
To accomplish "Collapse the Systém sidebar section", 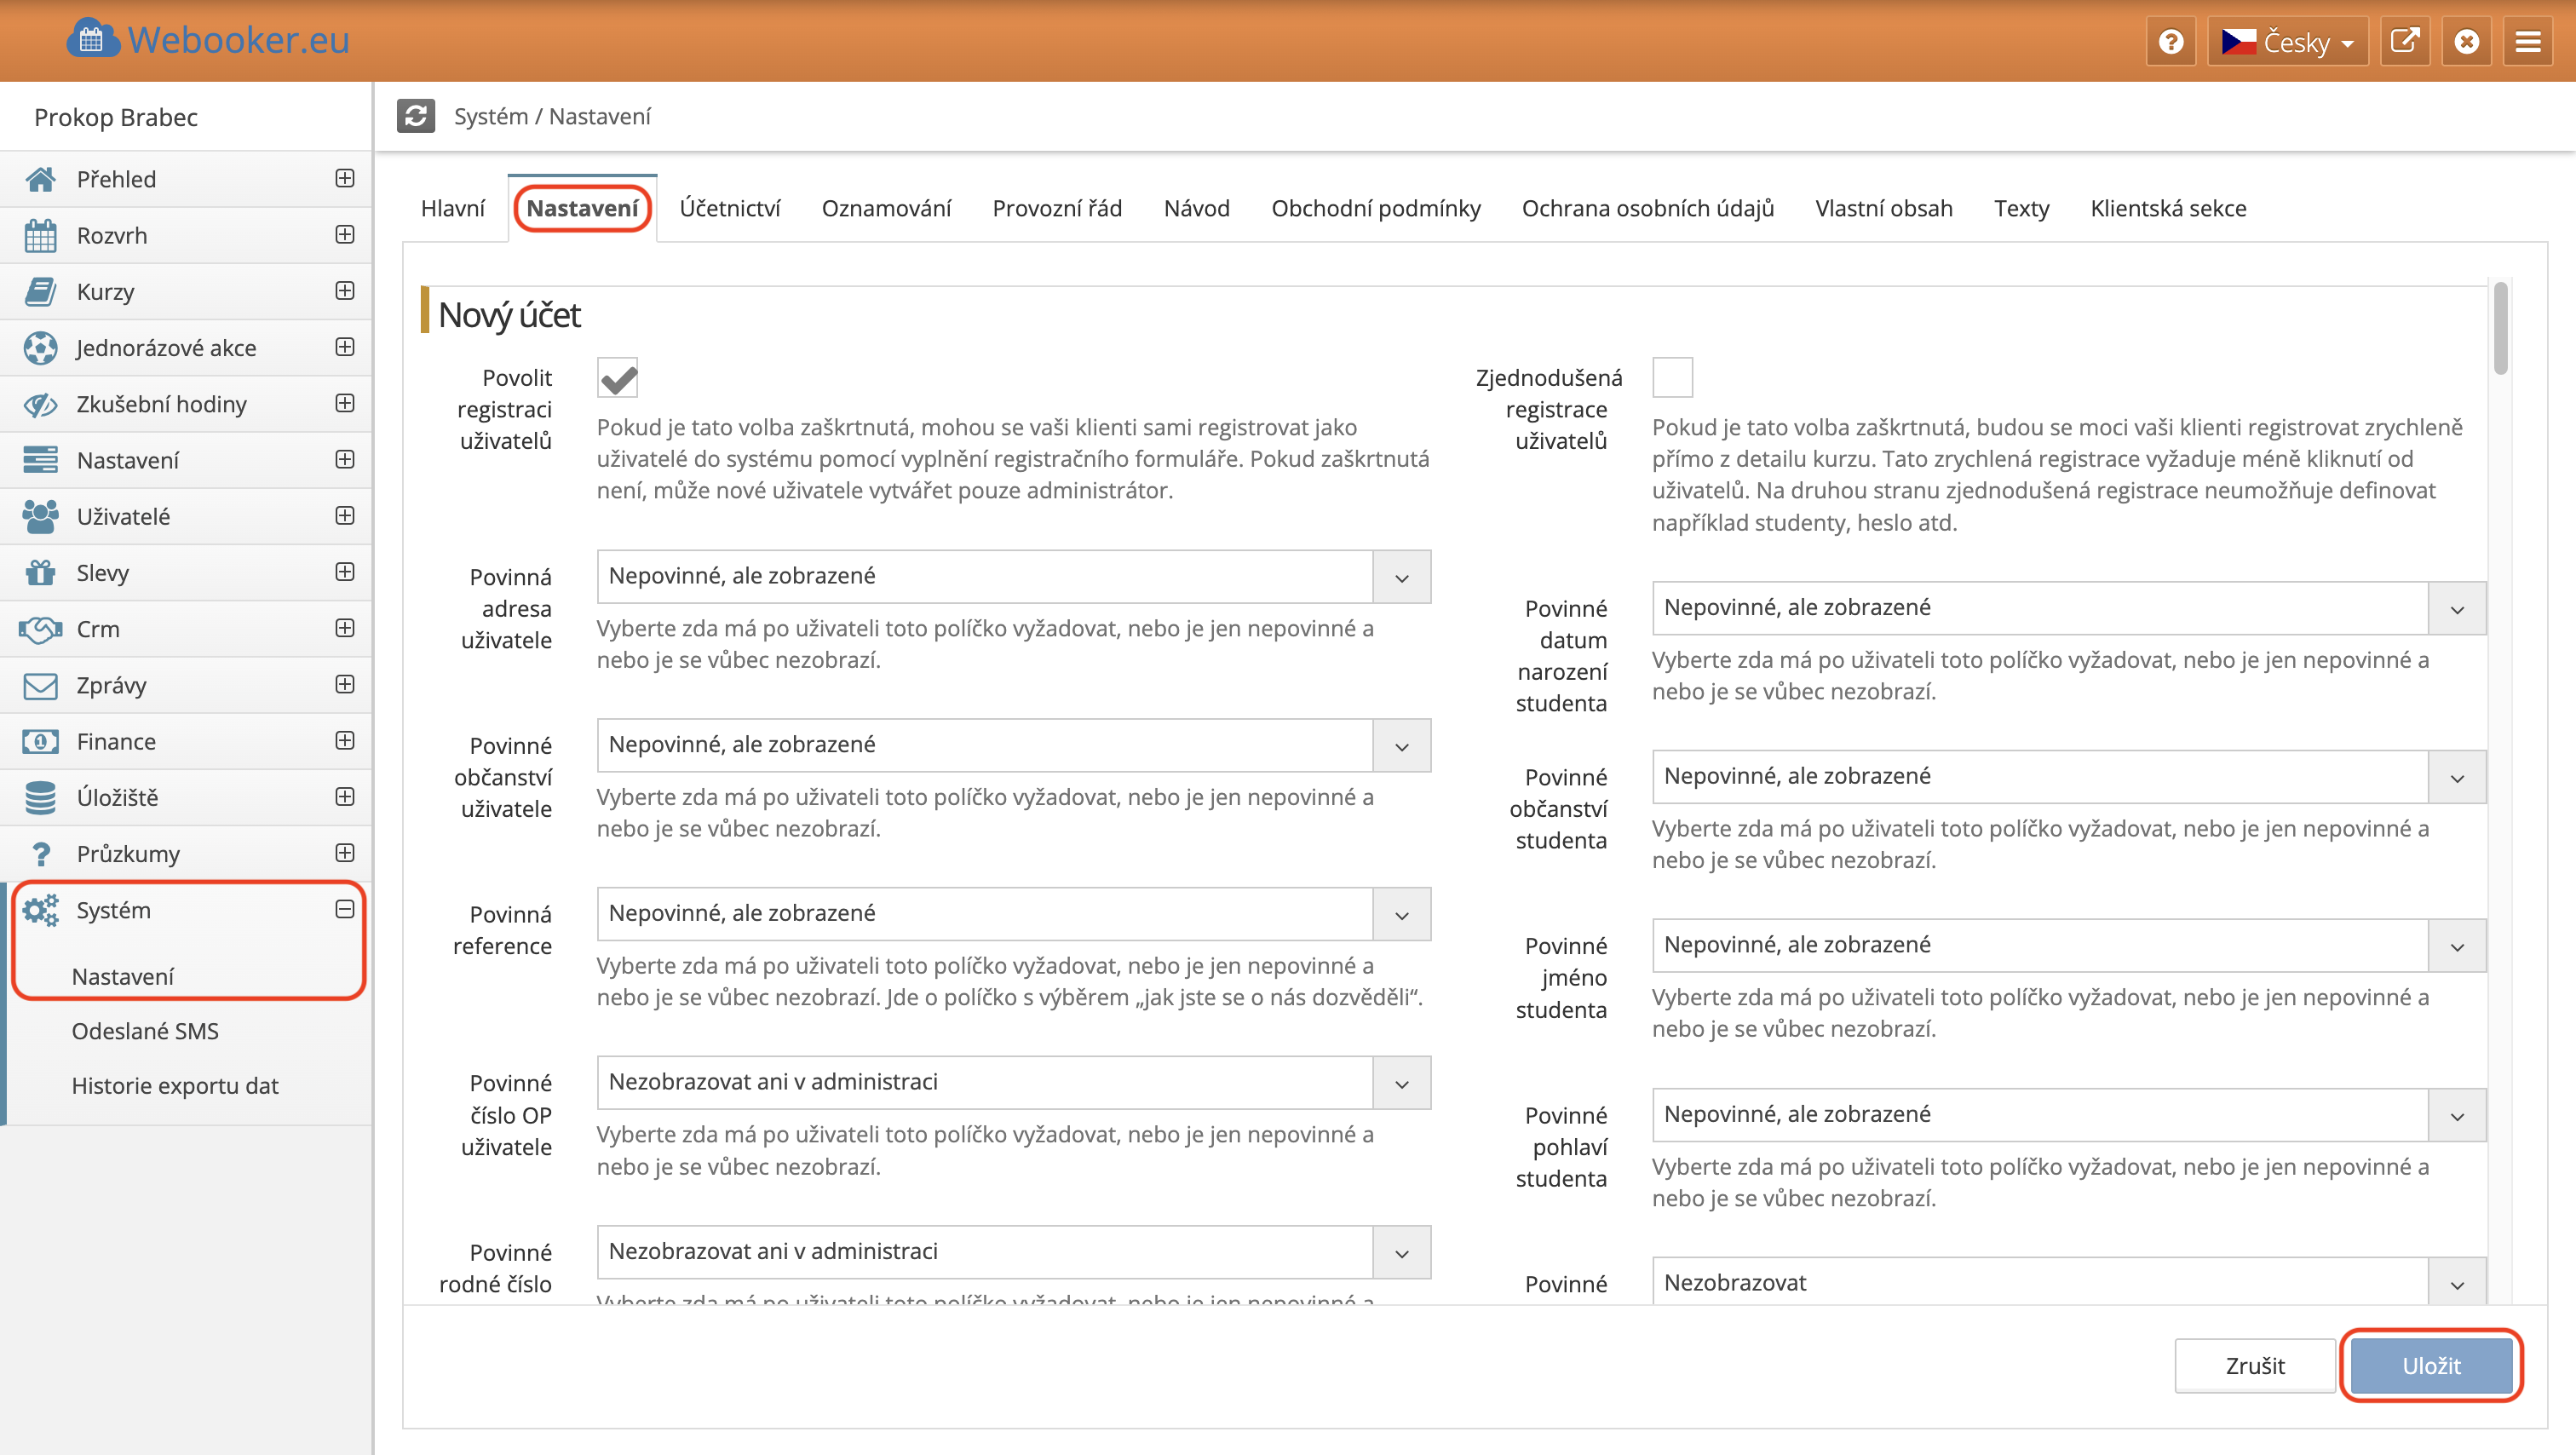I will [345, 909].
